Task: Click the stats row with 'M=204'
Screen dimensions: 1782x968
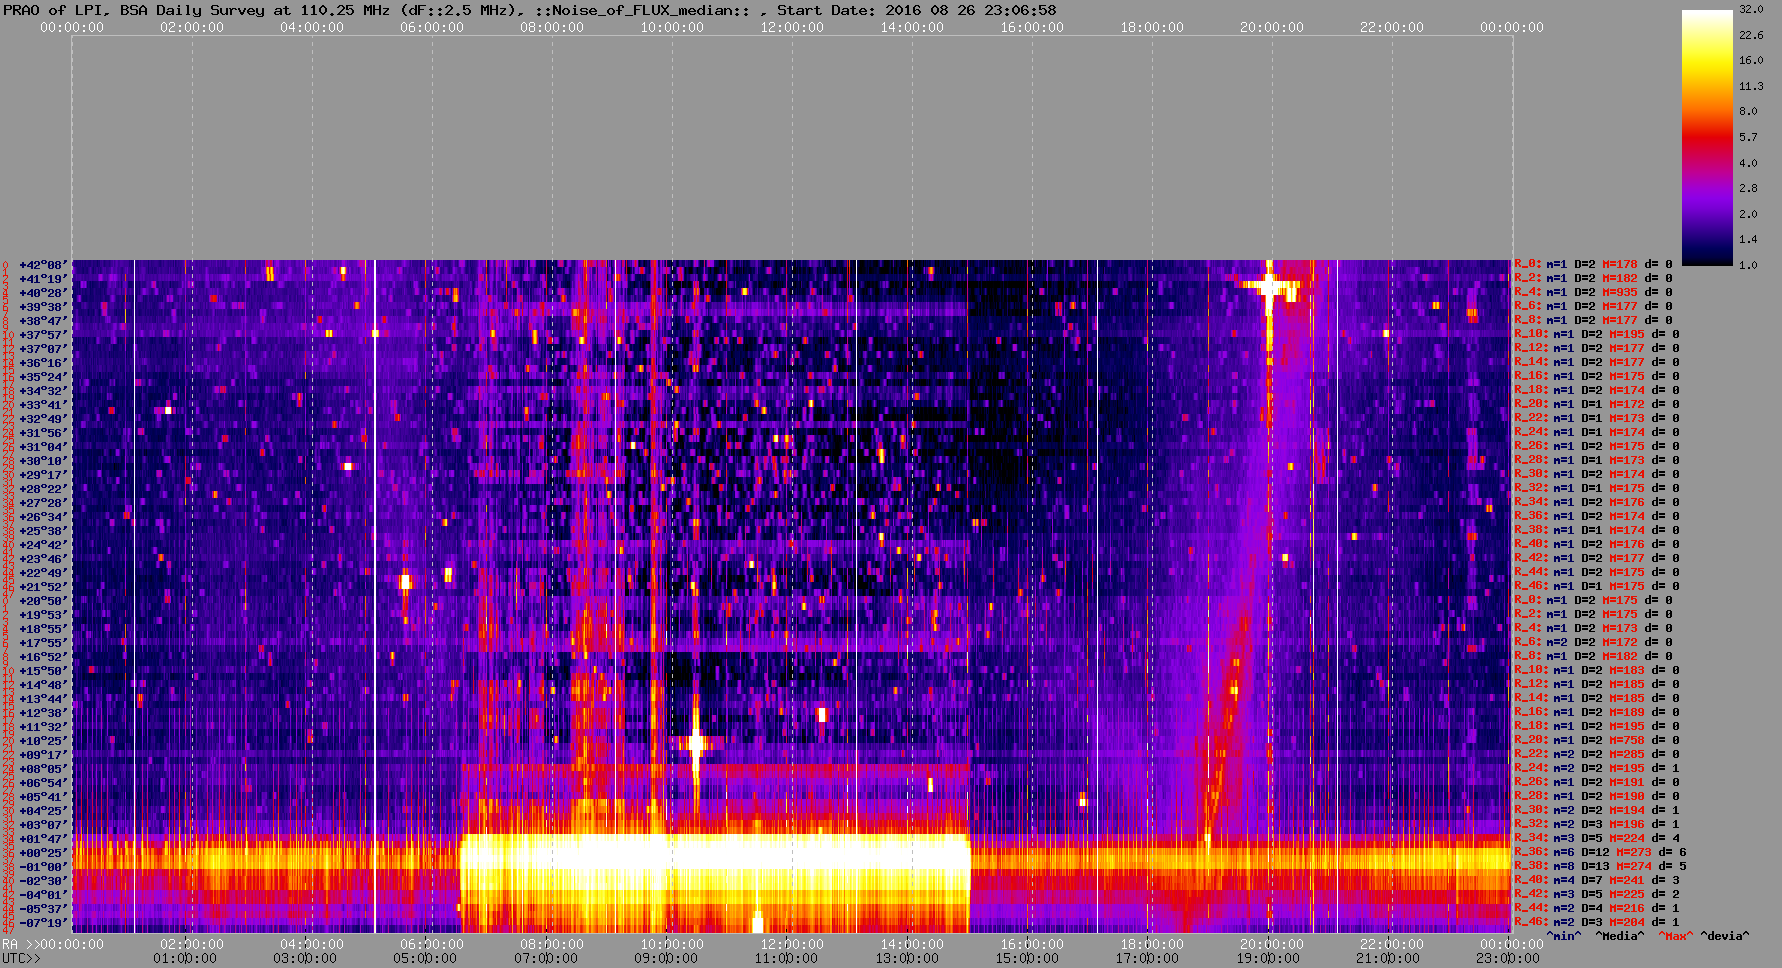Action: [1597, 923]
